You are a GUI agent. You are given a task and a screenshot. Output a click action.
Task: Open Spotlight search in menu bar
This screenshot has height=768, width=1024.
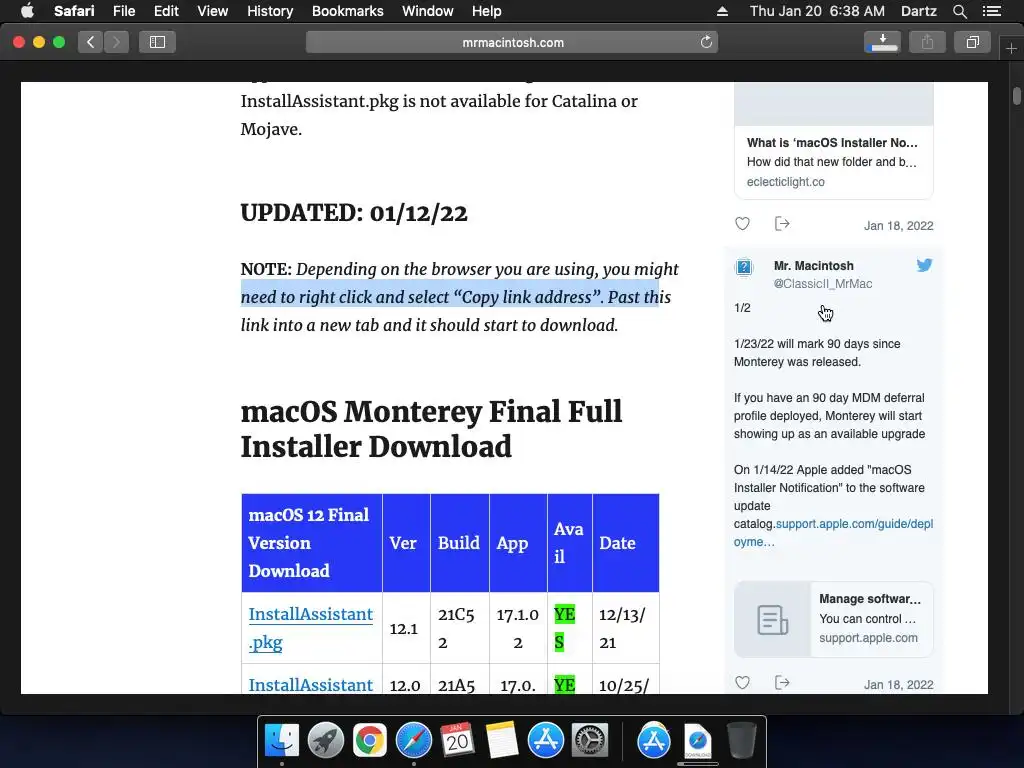[x=959, y=11]
